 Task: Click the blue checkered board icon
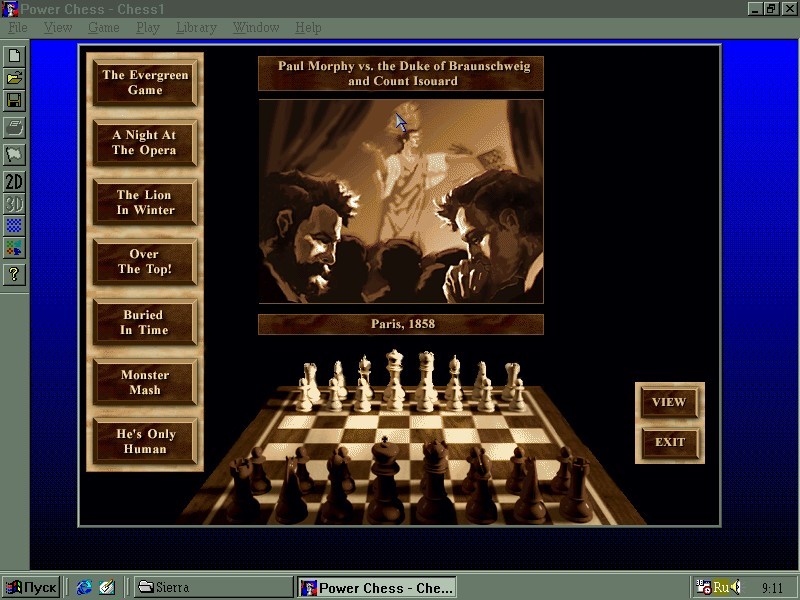pos(14,226)
